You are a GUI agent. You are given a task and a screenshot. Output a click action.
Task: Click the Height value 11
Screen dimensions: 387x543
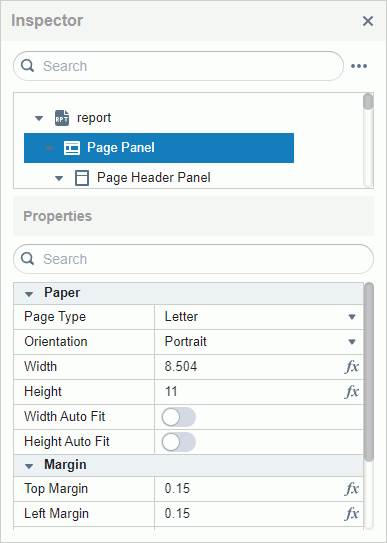(x=171, y=392)
